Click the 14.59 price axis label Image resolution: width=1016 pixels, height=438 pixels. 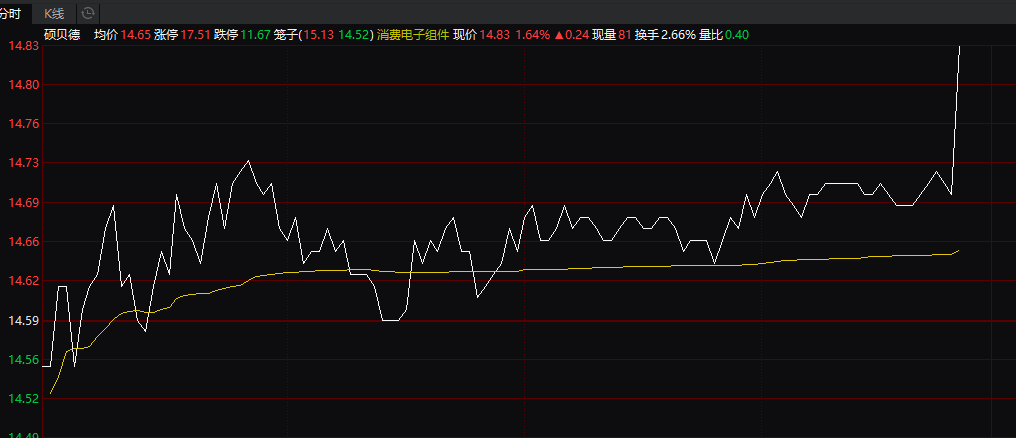coord(23,321)
